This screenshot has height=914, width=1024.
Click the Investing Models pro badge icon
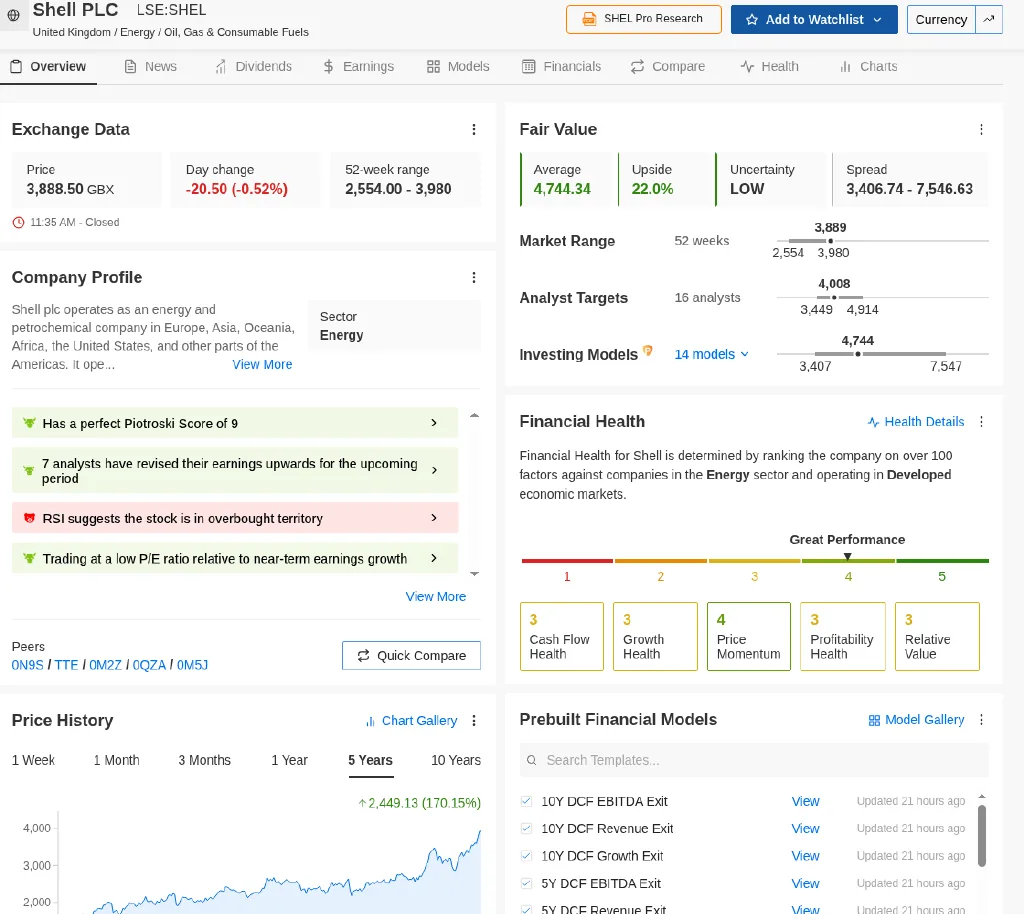tap(647, 351)
